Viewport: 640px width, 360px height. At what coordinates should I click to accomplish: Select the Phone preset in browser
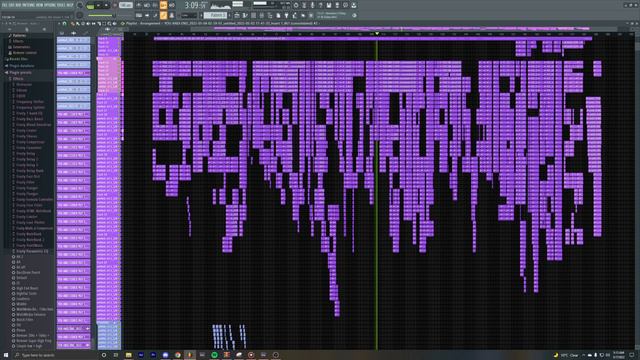pos(20,330)
